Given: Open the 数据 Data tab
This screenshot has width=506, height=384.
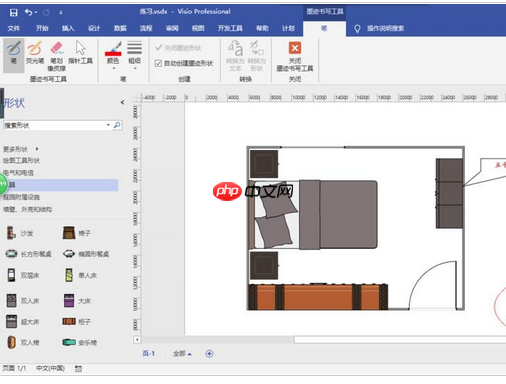Looking at the screenshot, I should click(x=120, y=28).
